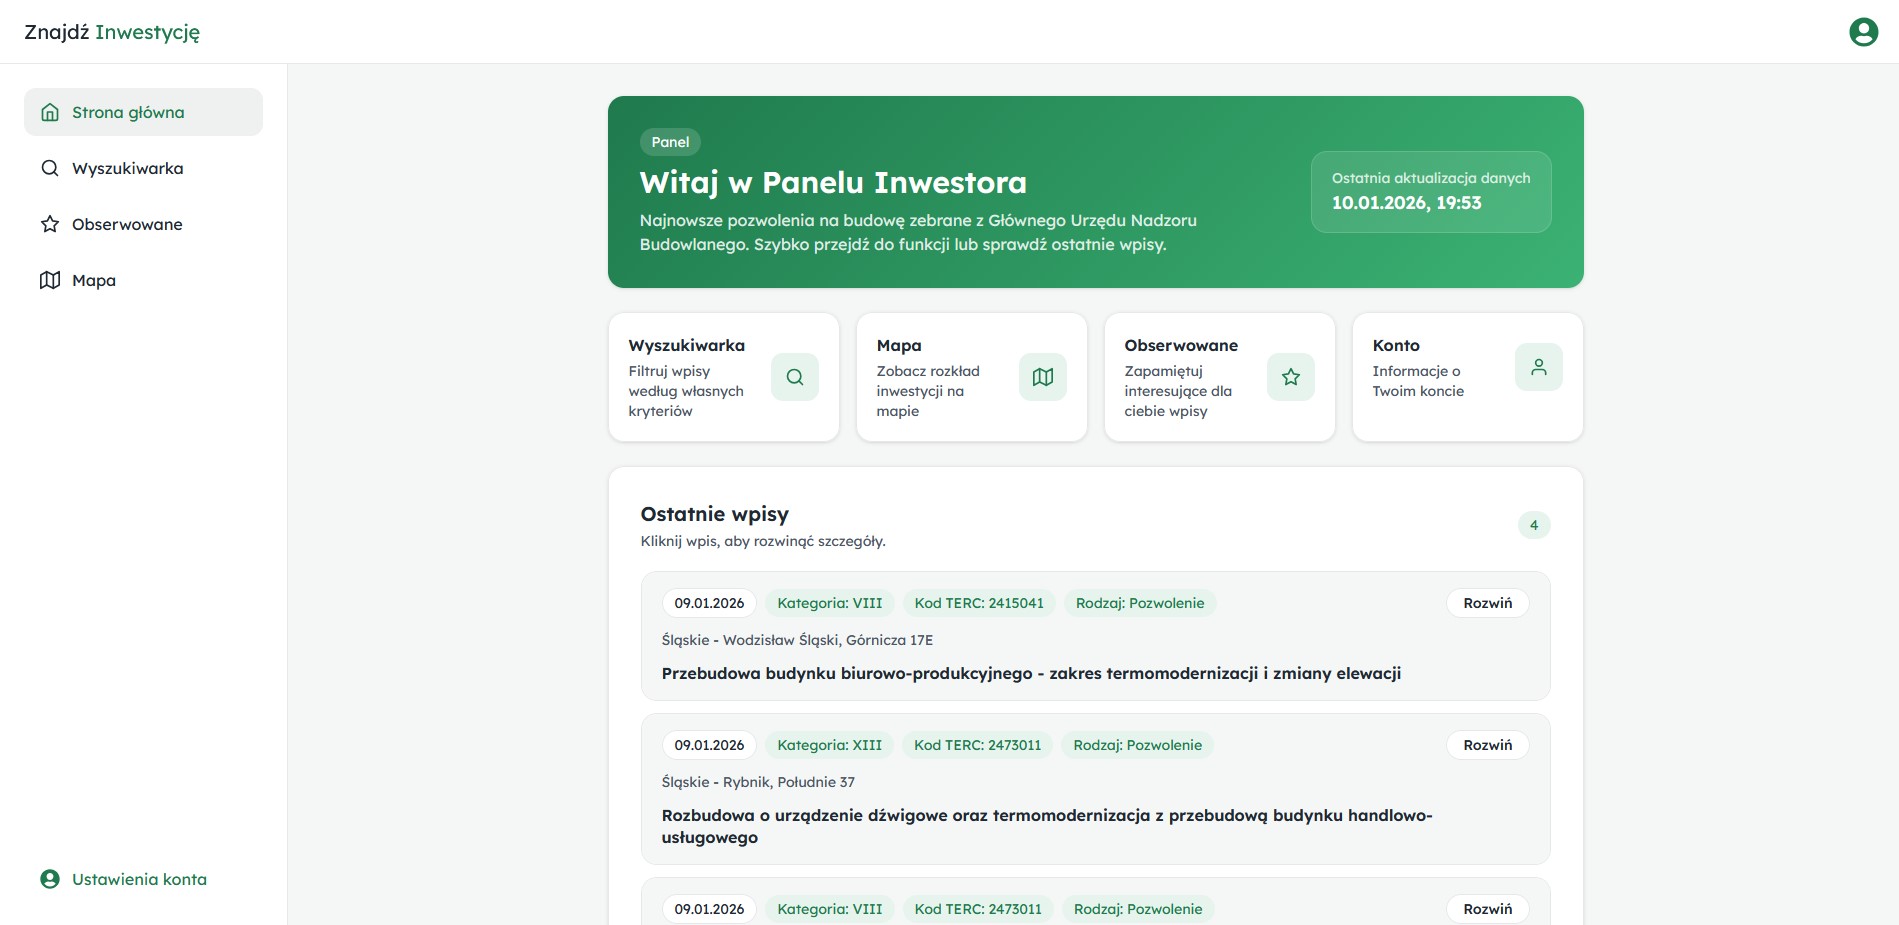Click the map icon in Mapa card
This screenshot has width=1899, height=925.
pyautogui.click(x=1043, y=377)
